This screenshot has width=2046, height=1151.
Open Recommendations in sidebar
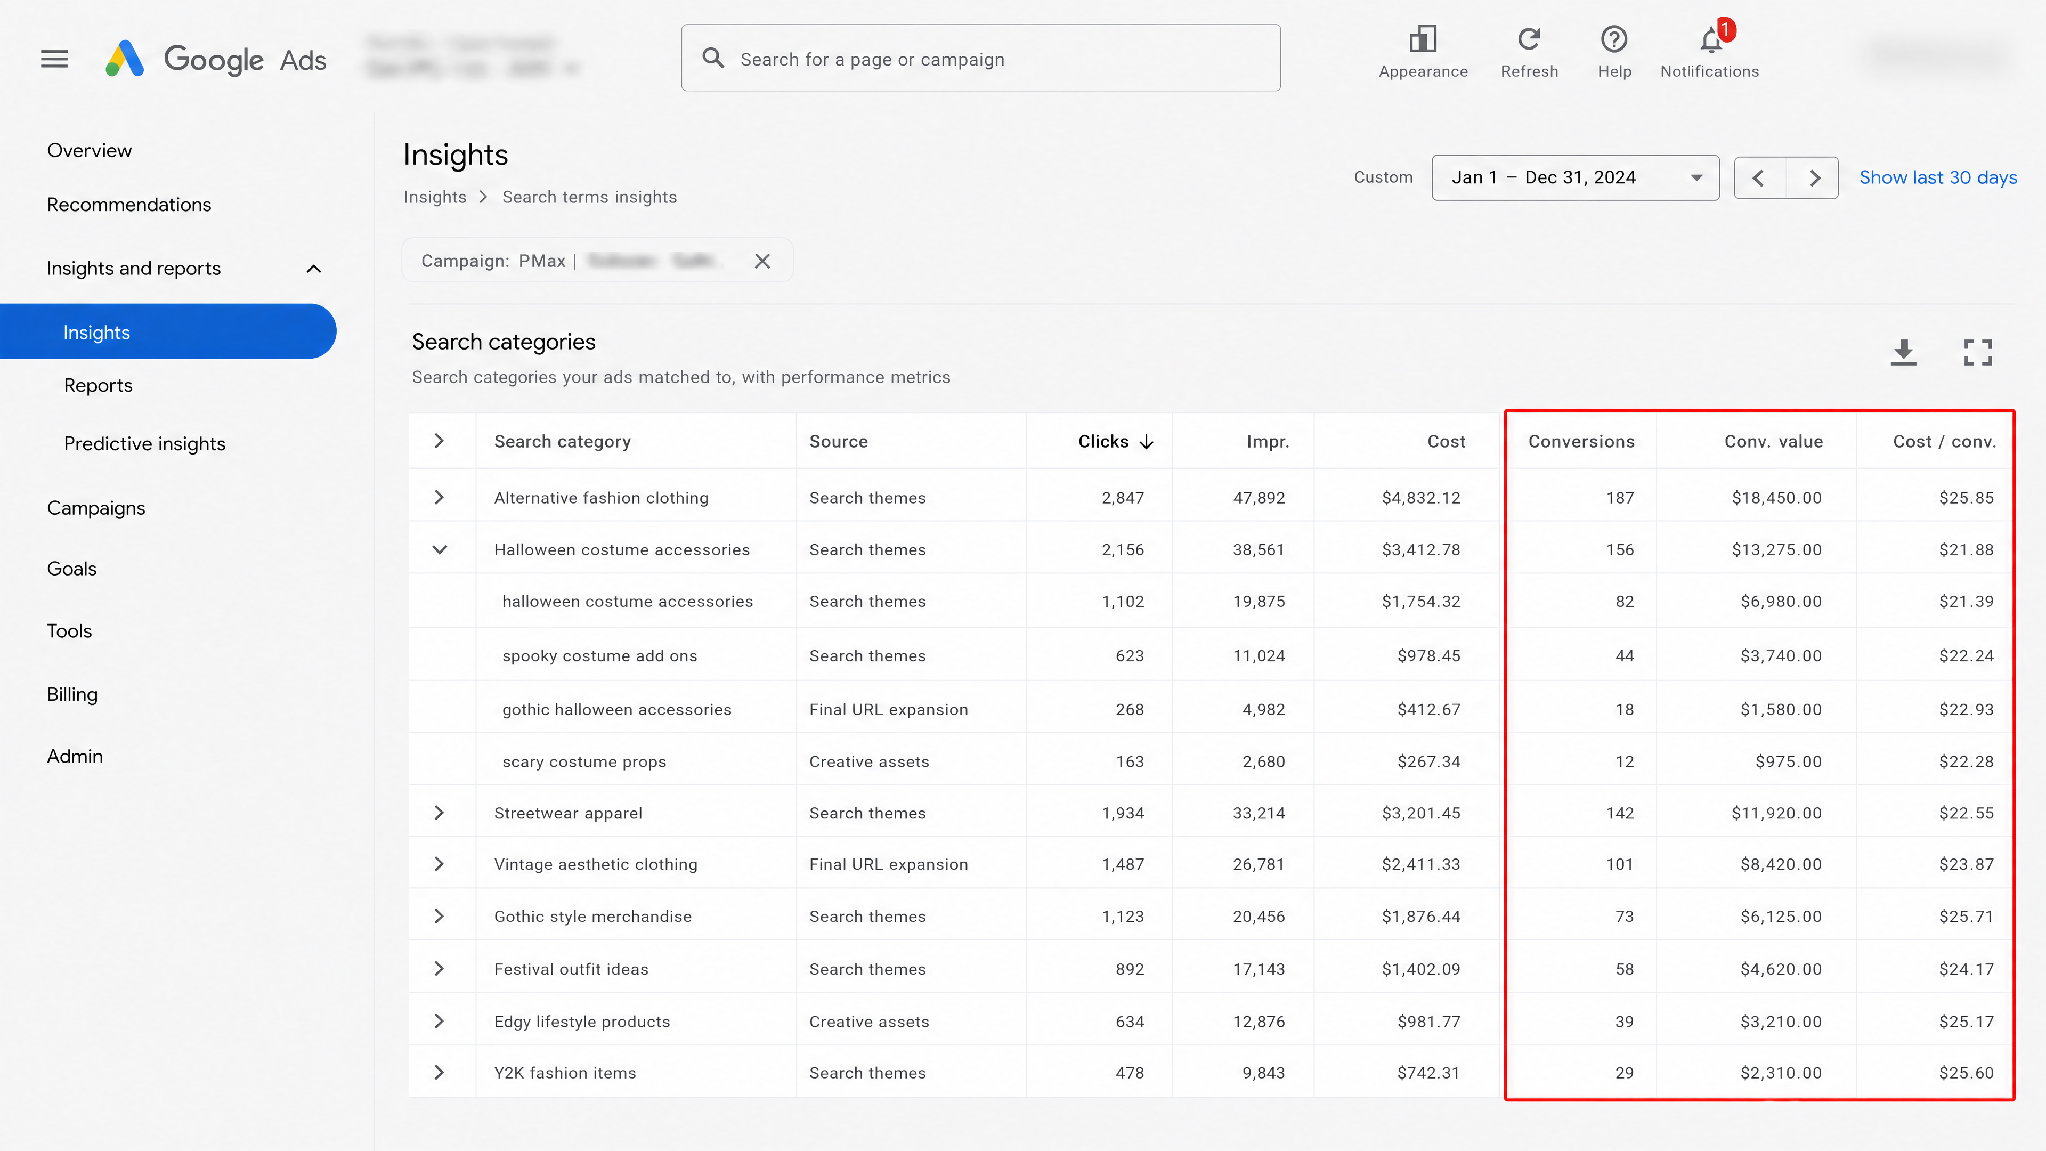click(129, 205)
